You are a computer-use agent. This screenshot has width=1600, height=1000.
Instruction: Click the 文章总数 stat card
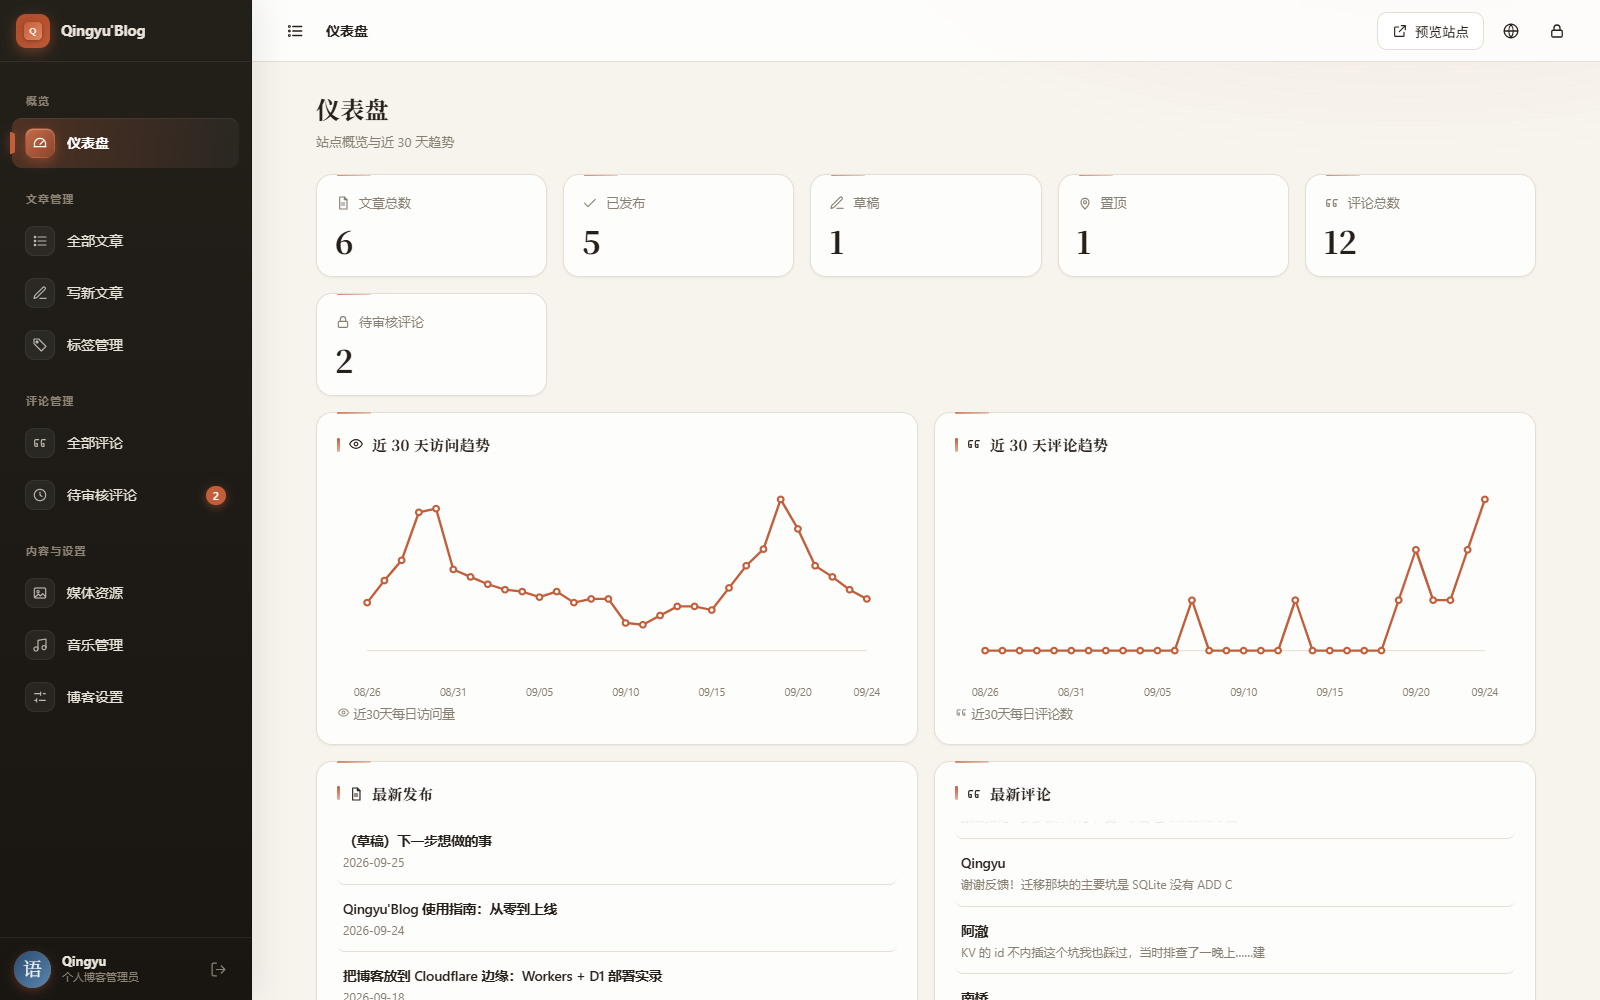pyautogui.click(x=431, y=225)
